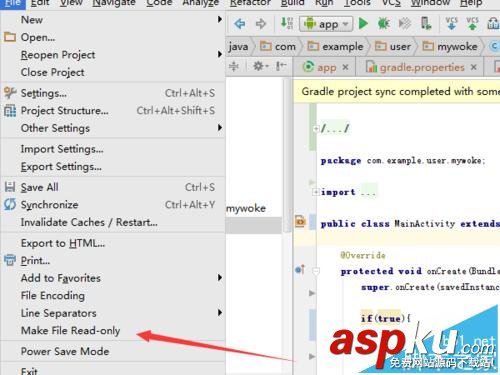Open the Edit menu in menu bar
The image size is (500, 375).
click(40, 3)
